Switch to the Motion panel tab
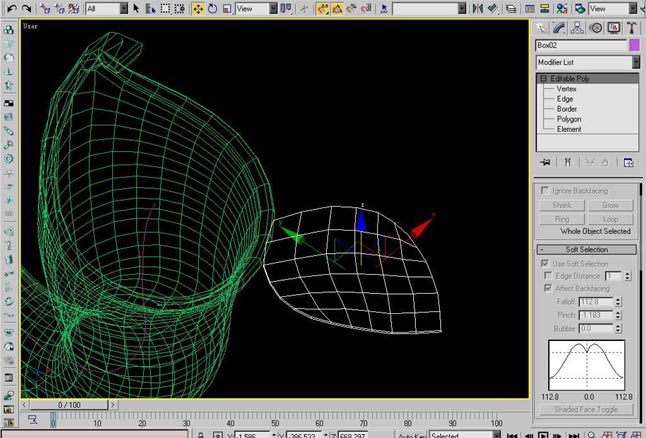The width and height of the screenshot is (646, 438). coord(595,28)
